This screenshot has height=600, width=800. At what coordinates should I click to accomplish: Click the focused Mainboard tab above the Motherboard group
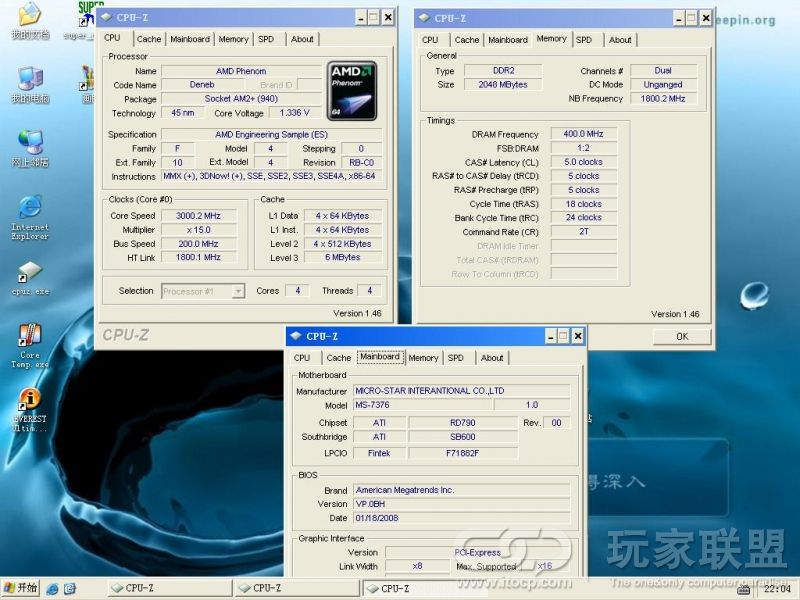pyautogui.click(x=380, y=357)
